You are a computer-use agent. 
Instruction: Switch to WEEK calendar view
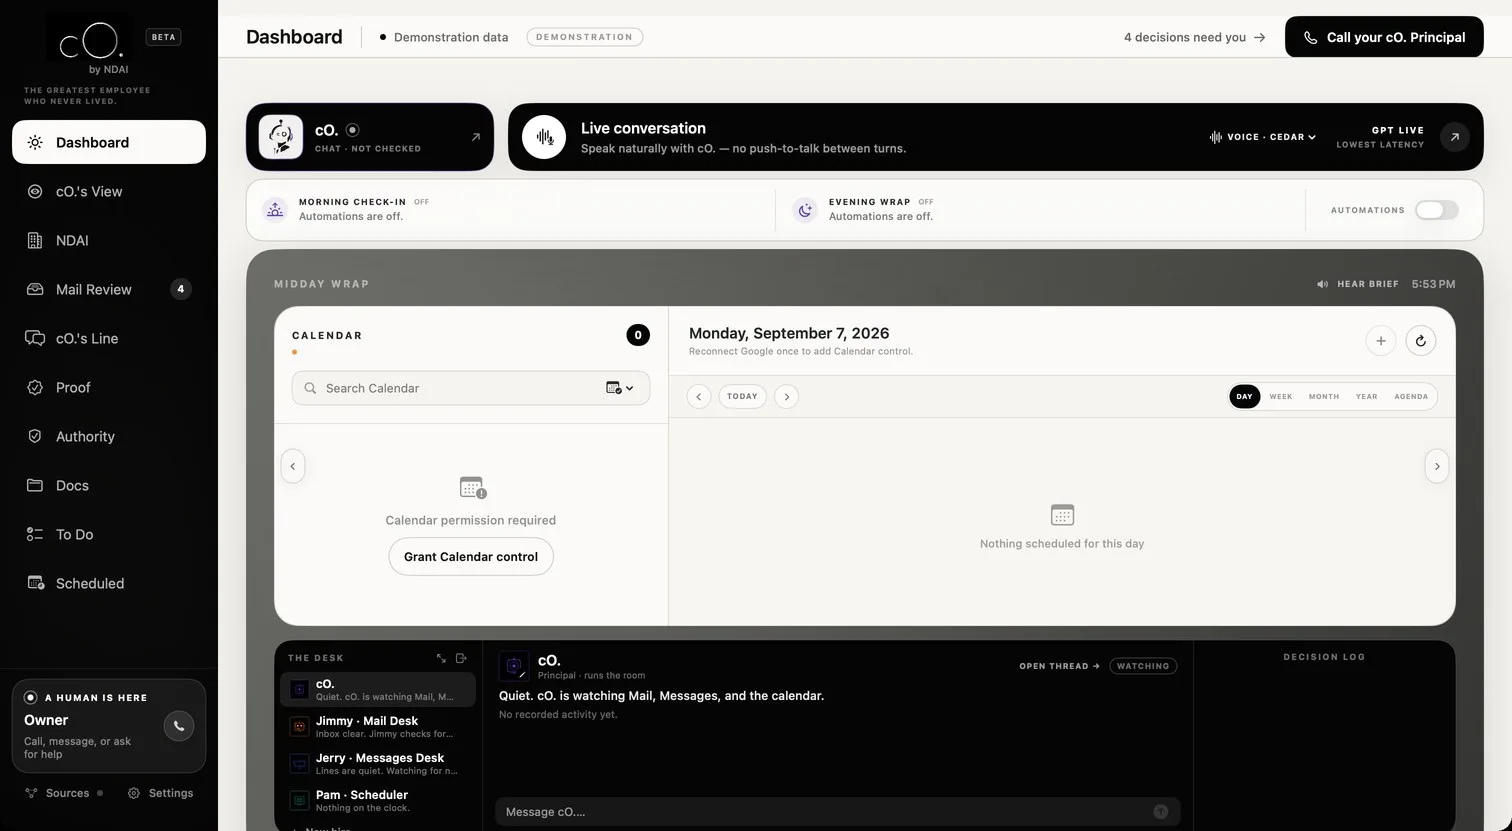click(1281, 397)
